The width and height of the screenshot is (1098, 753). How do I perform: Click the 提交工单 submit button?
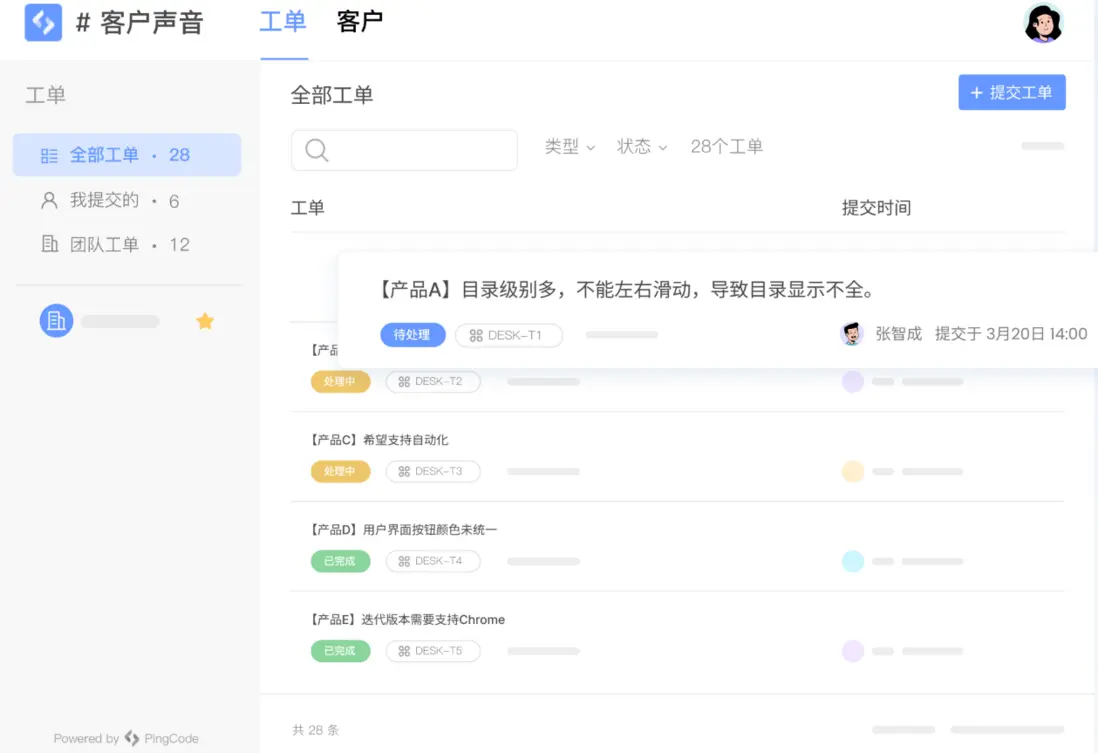tap(1011, 91)
